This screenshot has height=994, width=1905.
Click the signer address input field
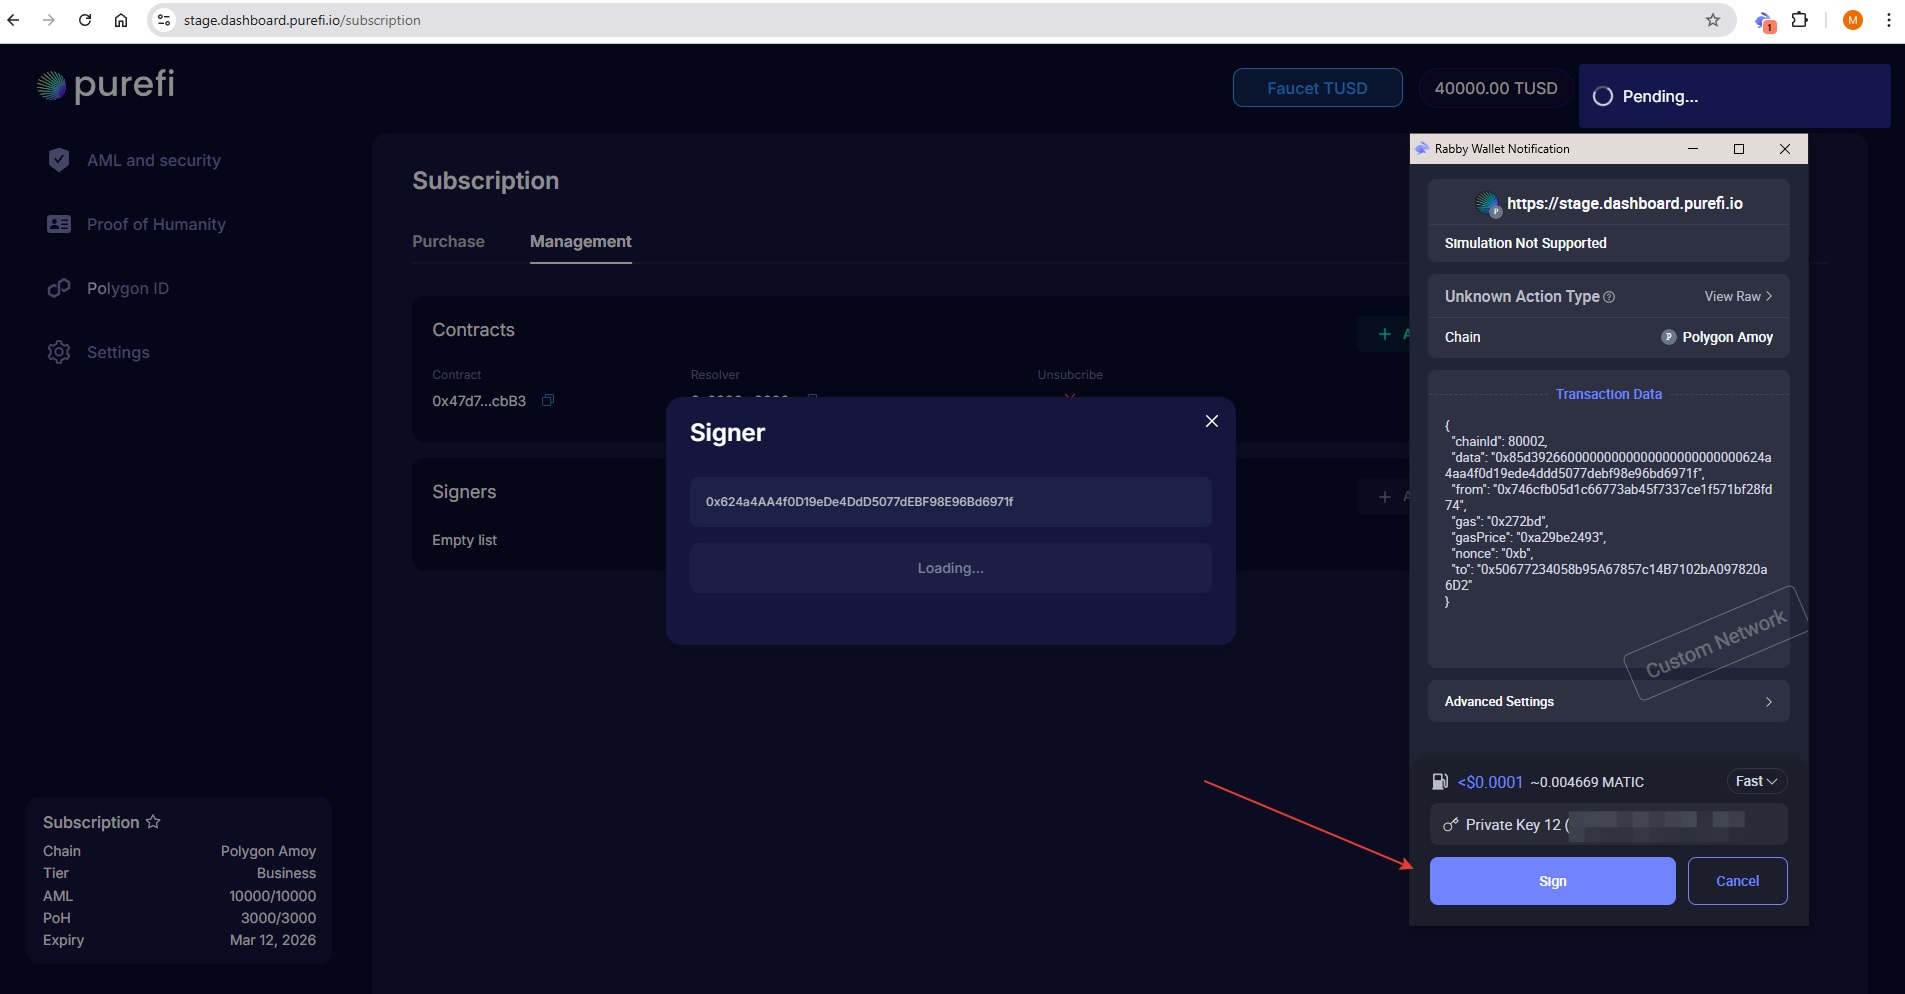(950, 502)
